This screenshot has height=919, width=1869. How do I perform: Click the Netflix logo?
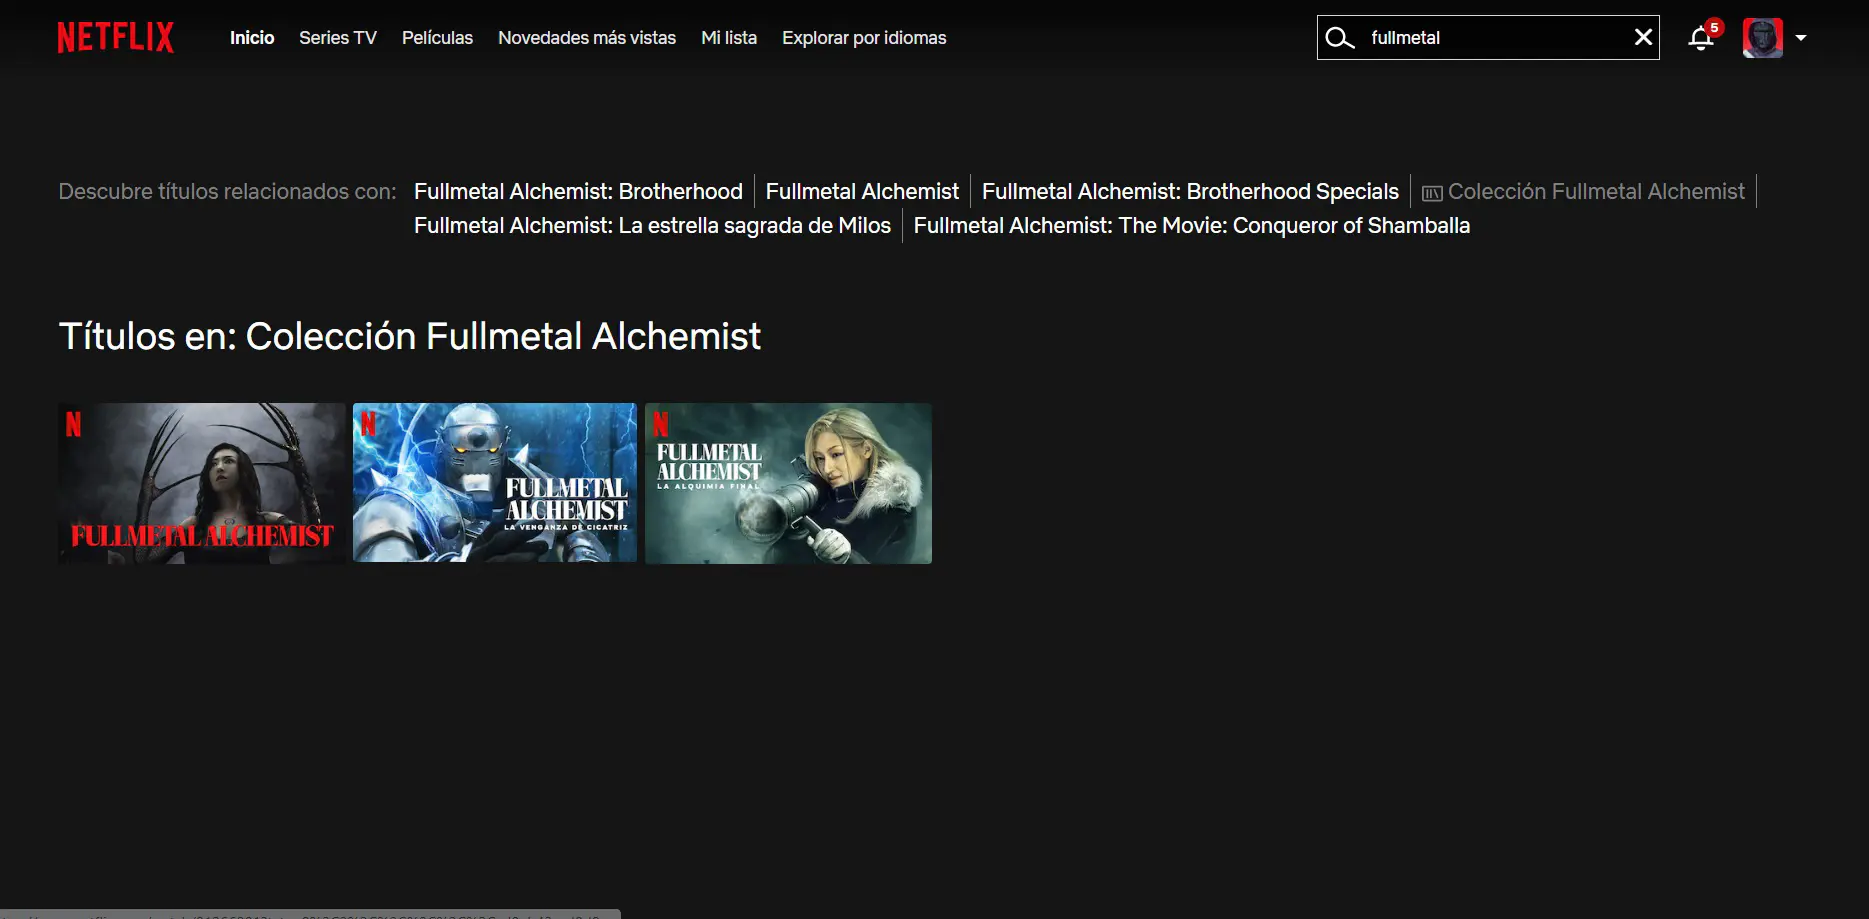coord(115,38)
